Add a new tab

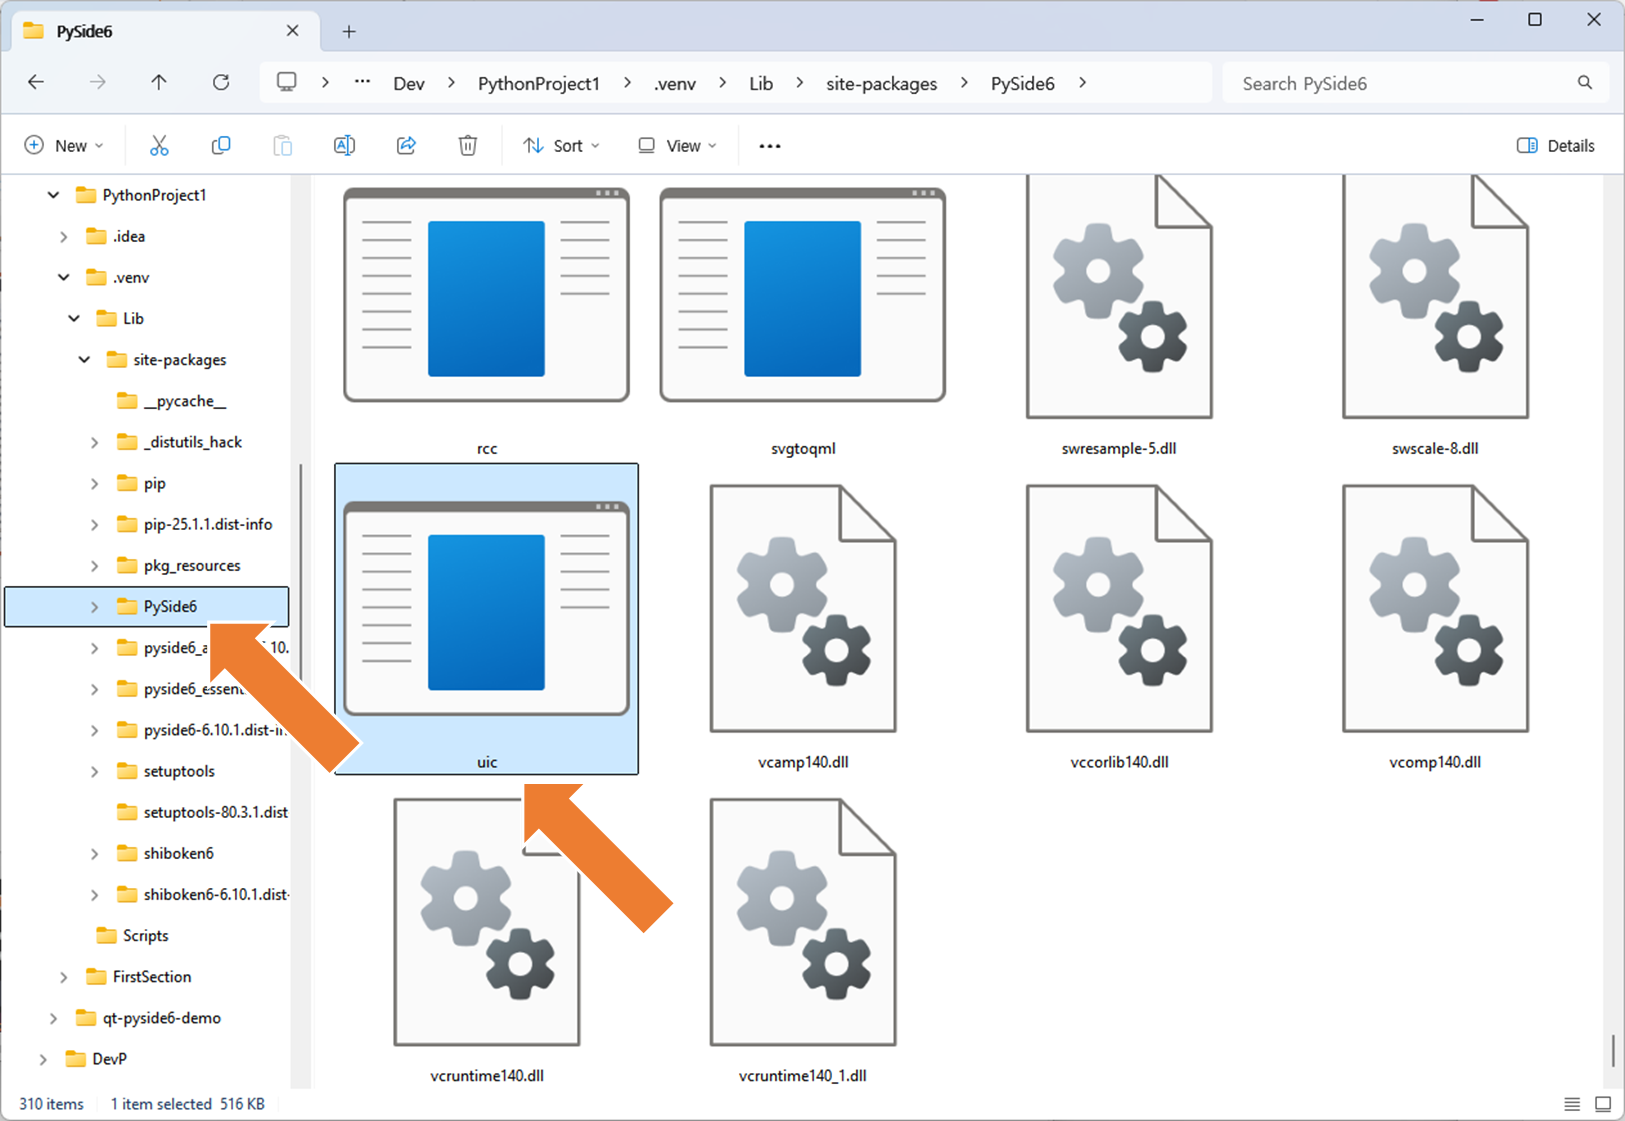[349, 32]
